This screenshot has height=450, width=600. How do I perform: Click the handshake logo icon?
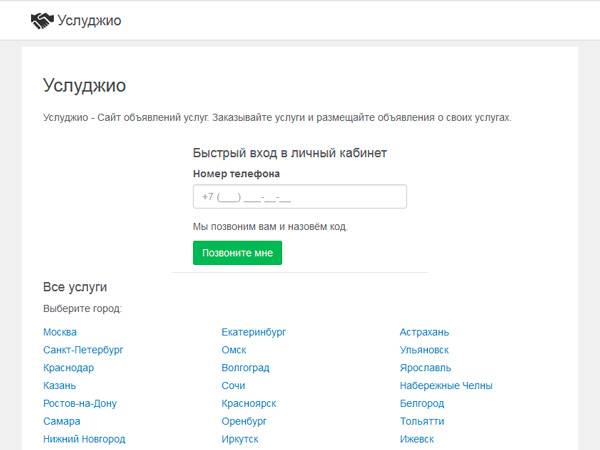click(x=42, y=20)
